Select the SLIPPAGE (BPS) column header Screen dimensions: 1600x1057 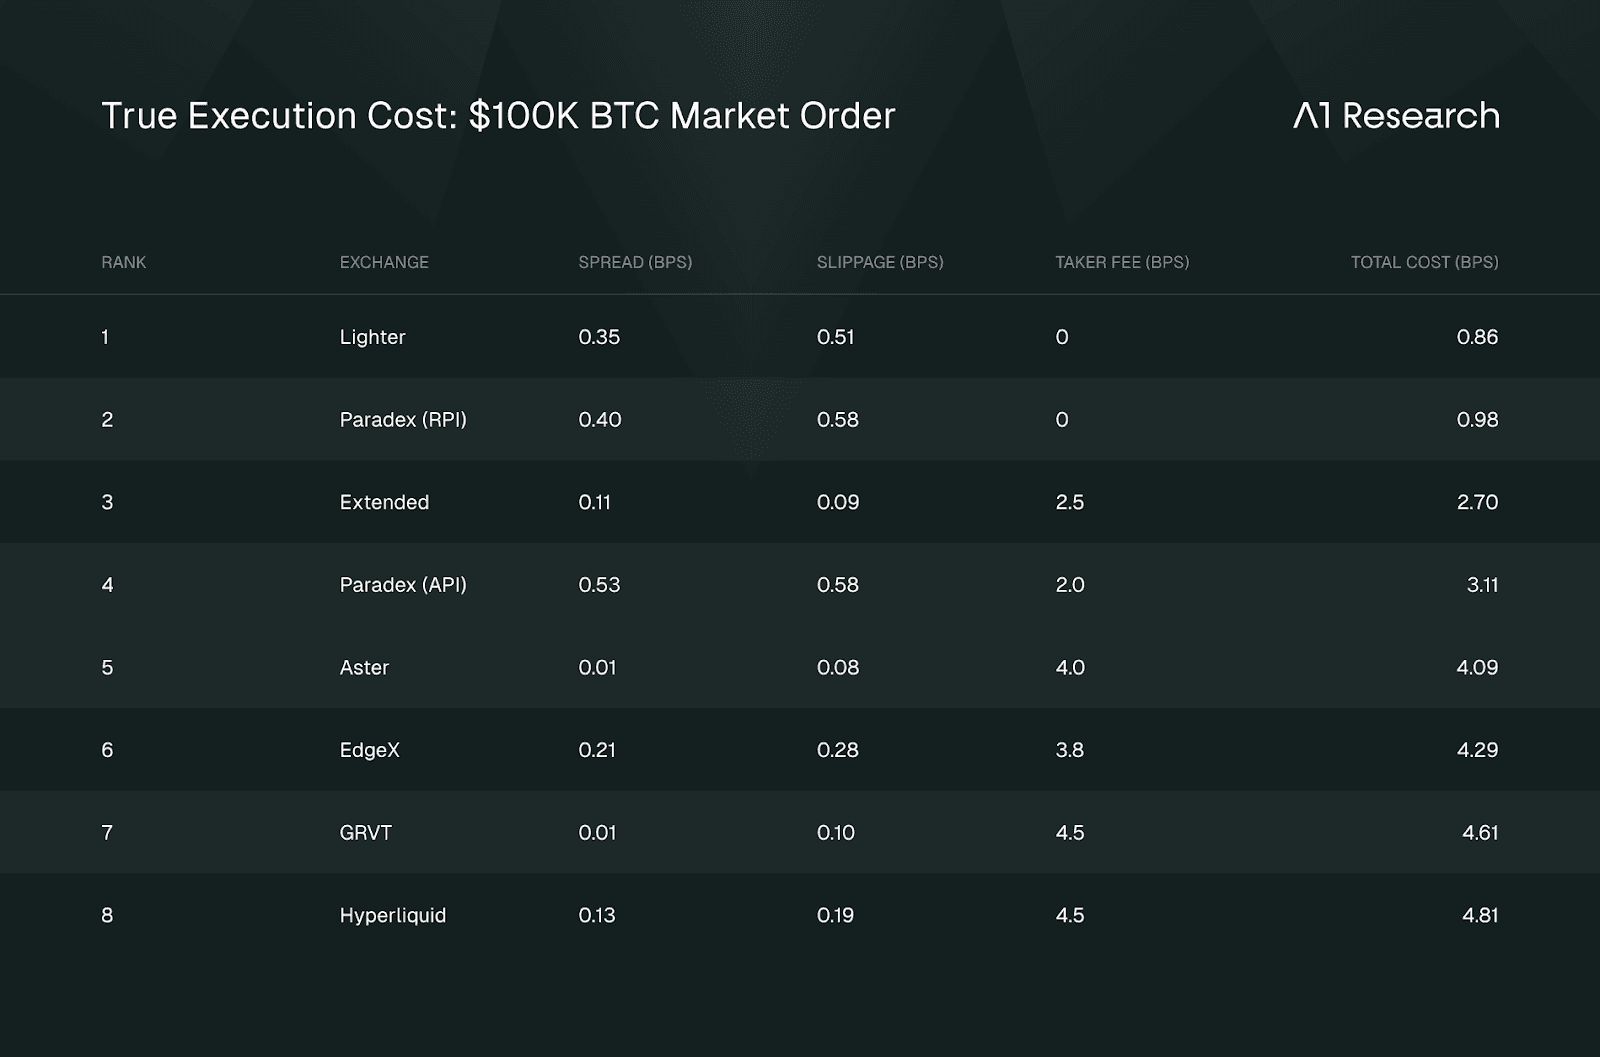[880, 262]
